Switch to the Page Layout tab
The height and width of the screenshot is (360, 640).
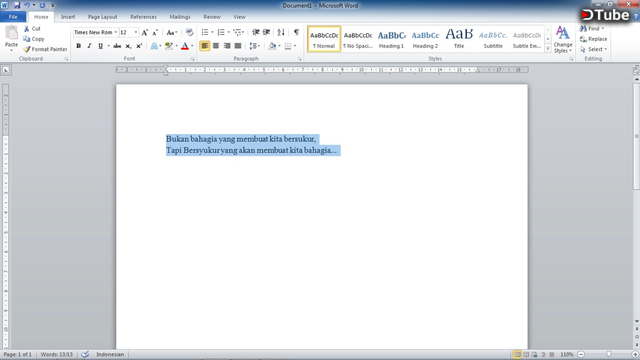click(x=102, y=17)
